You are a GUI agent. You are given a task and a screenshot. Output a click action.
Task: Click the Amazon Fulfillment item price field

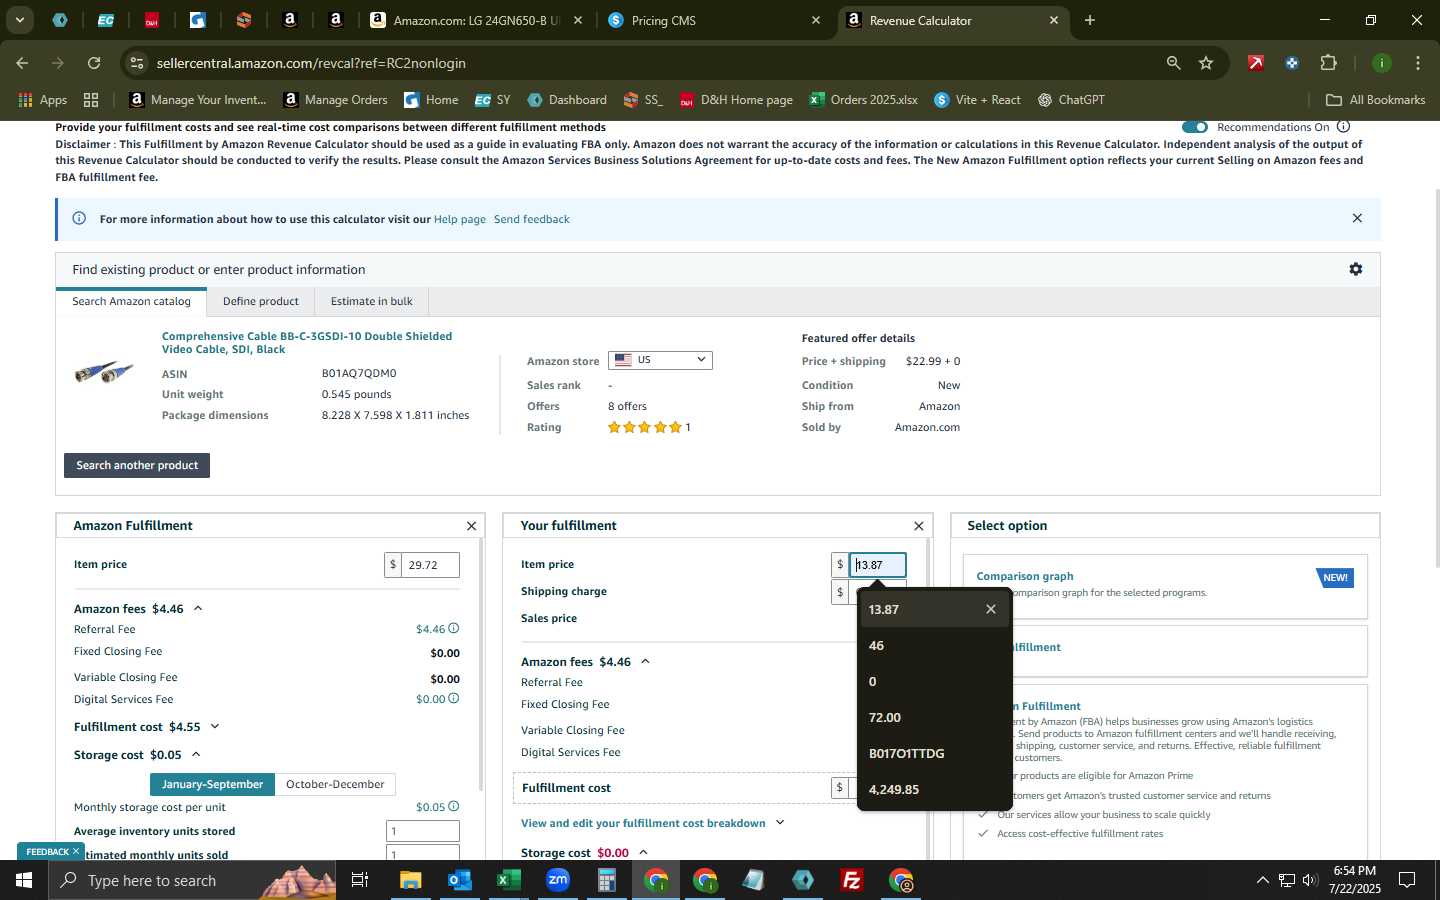click(430, 565)
